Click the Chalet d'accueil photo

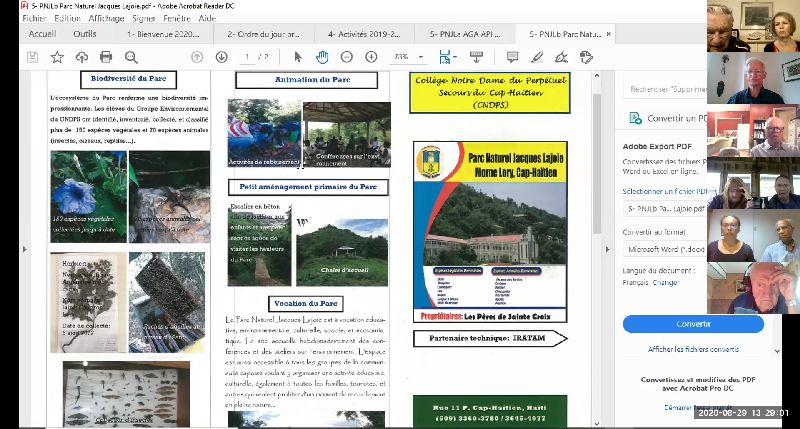(342, 252)
